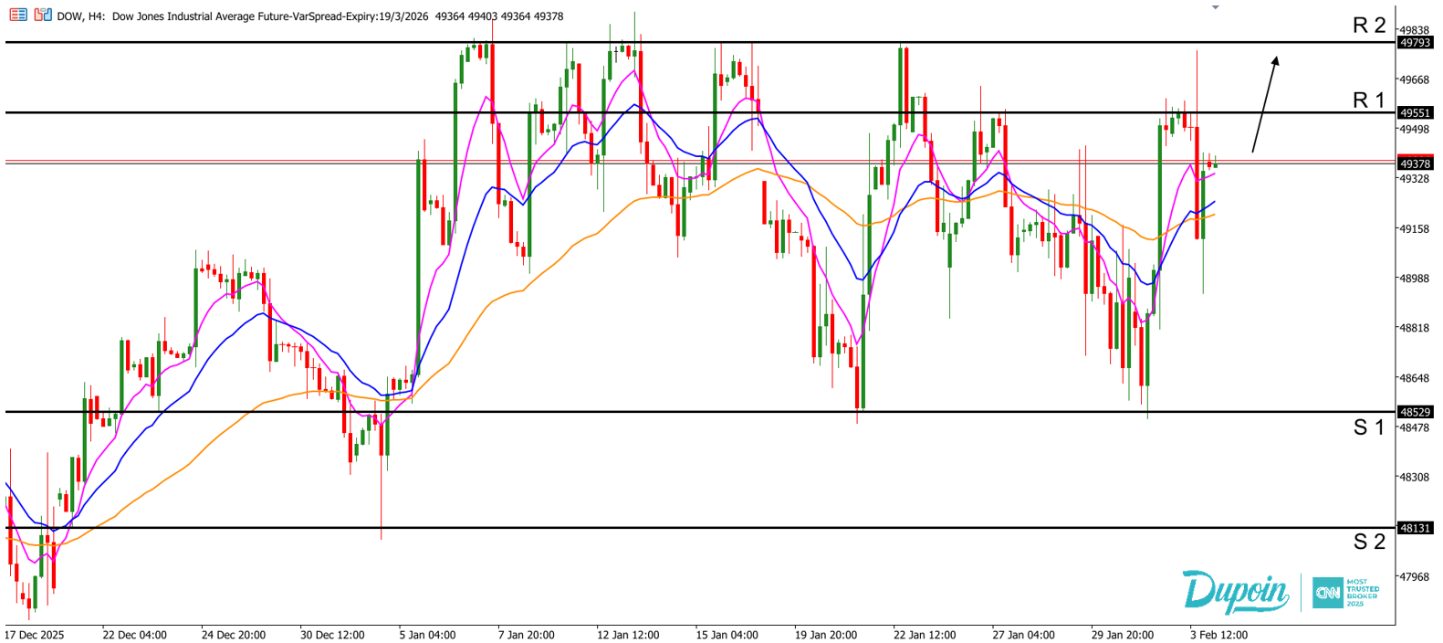Viewport: 1443px width, 643px height.
Task: Click 47968 on the price scale
Action: 1417,576
